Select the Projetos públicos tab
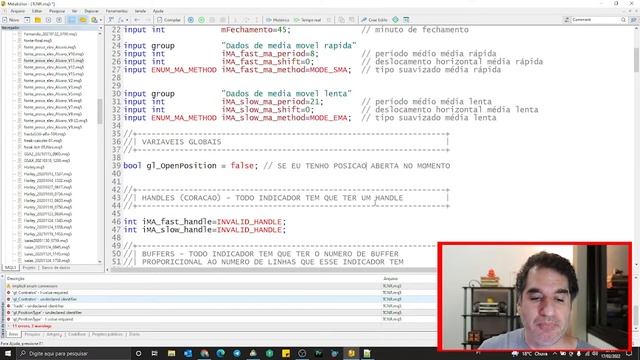Image resolution: width=640 pixels, height=360 pixels. pos(107,334)
